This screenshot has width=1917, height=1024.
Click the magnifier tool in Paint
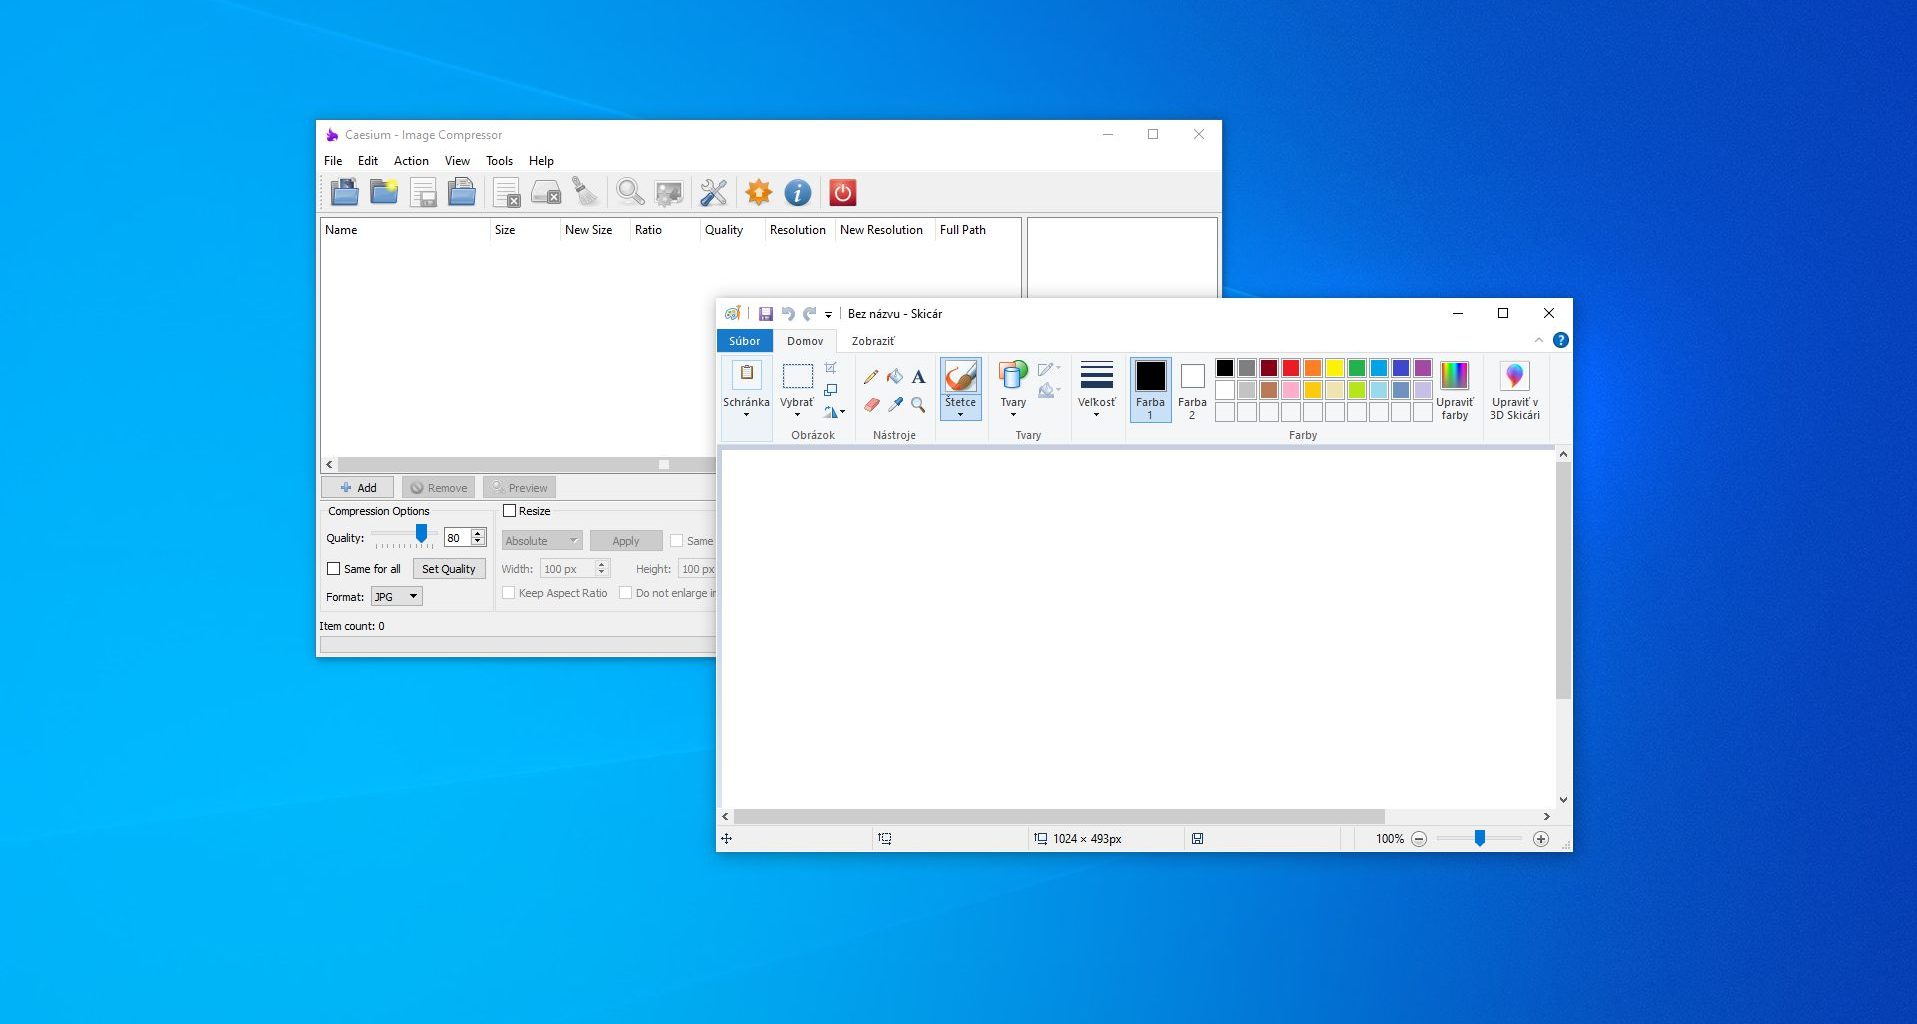point(918,404)
